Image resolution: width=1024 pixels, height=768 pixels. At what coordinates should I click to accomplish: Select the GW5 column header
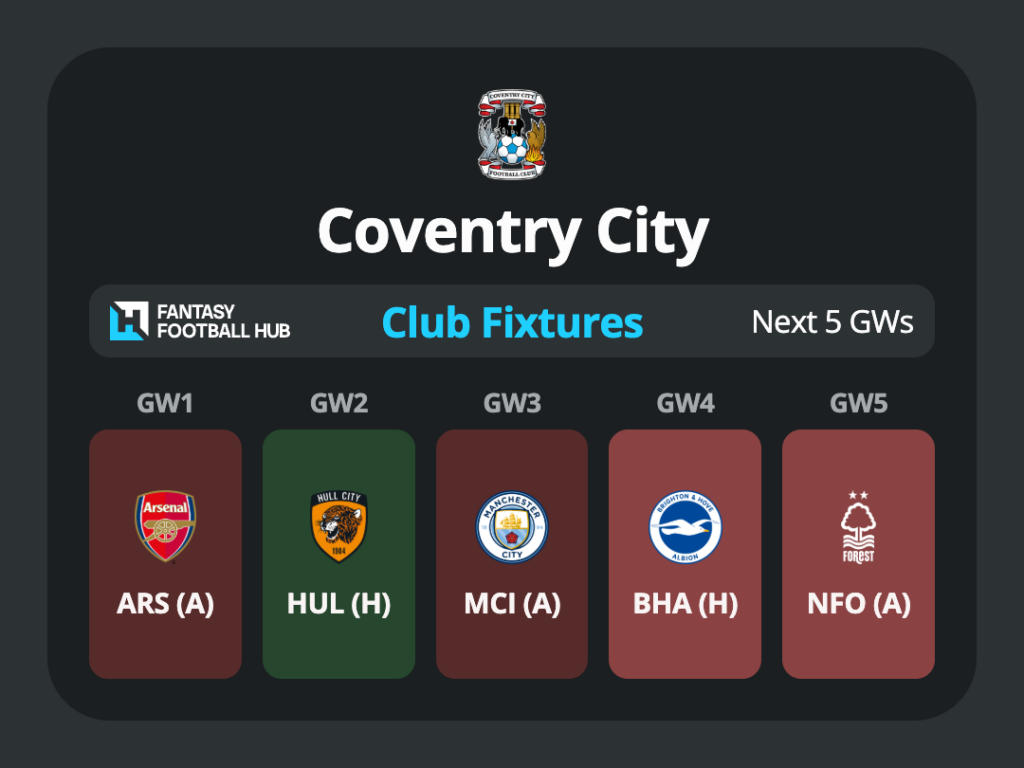click(858, 403)
